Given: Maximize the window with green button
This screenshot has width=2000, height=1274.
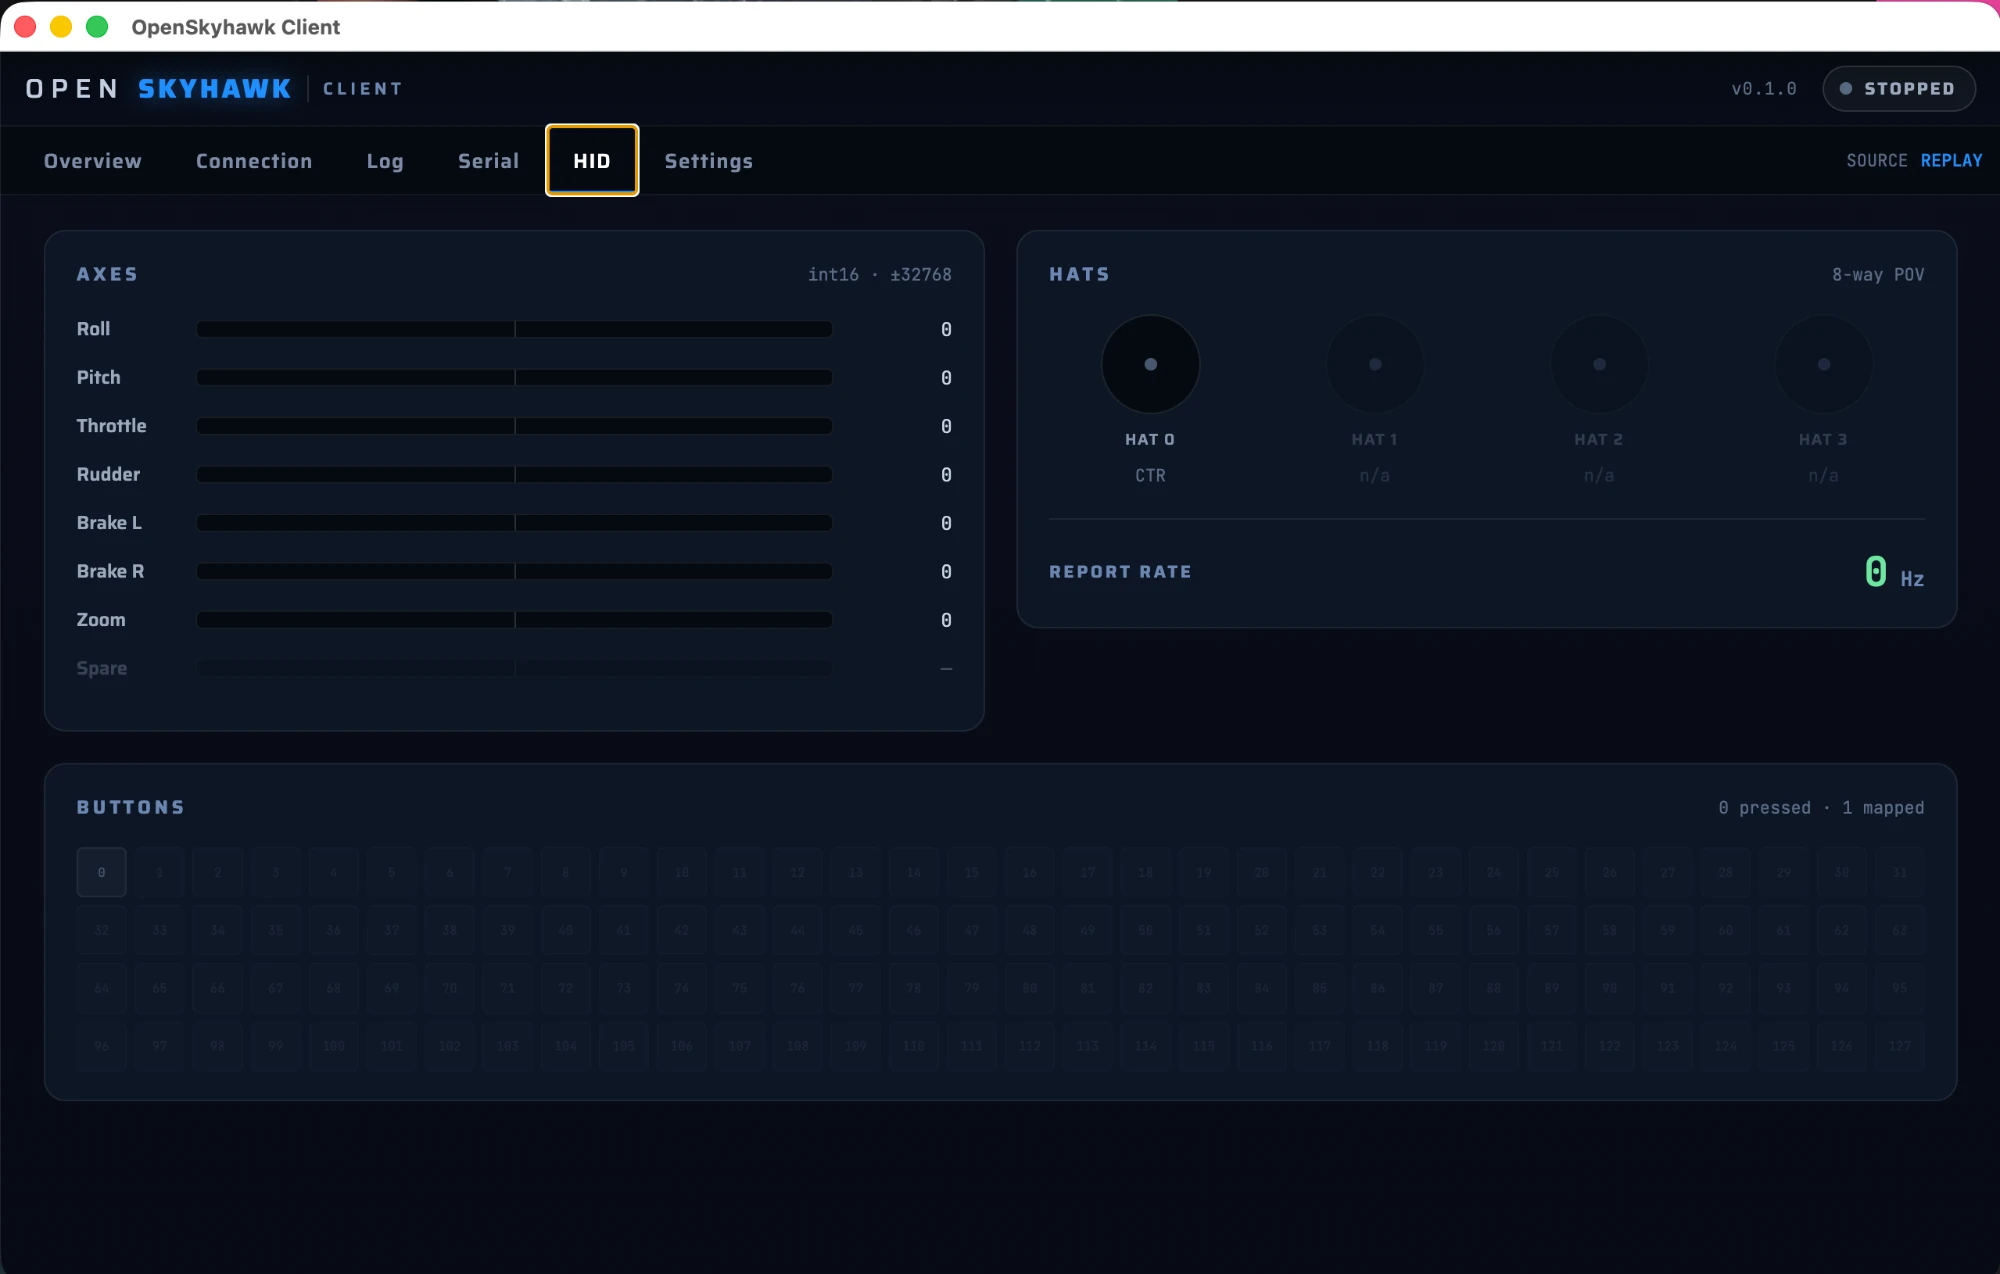Looking at the screenshot, I should pyautogui.click(x=97, y=27).
